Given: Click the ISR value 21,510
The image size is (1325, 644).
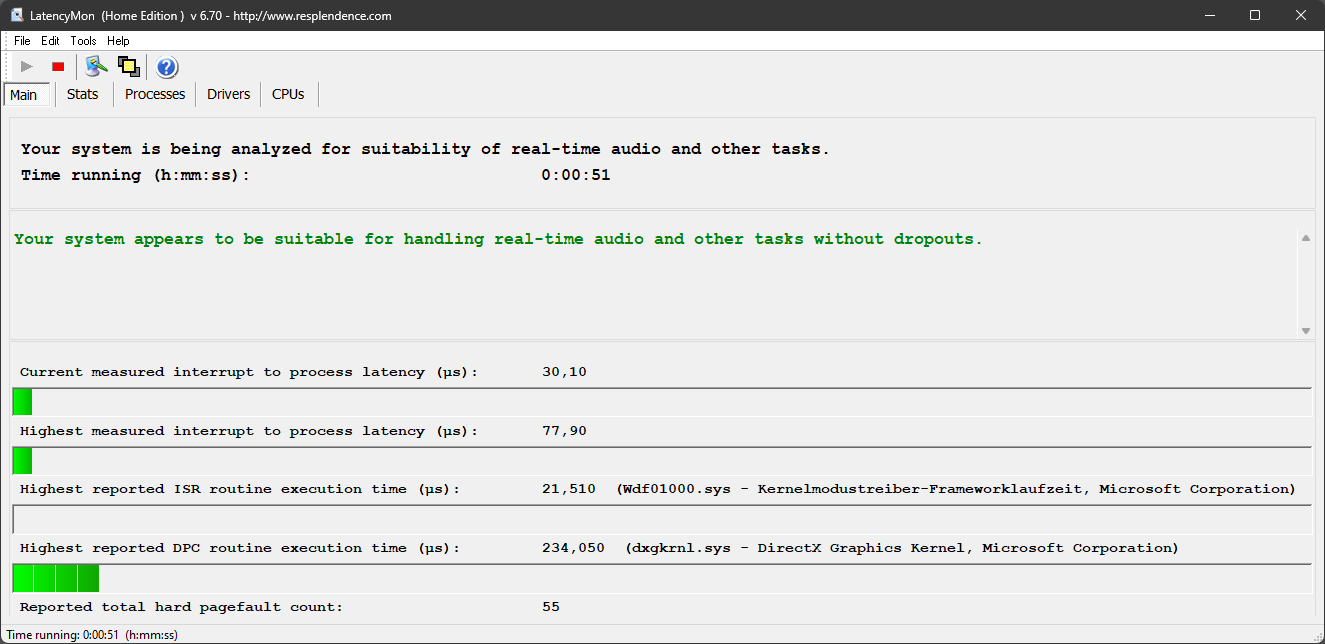Looking at the screenshot, I should [x=568, y=489].
